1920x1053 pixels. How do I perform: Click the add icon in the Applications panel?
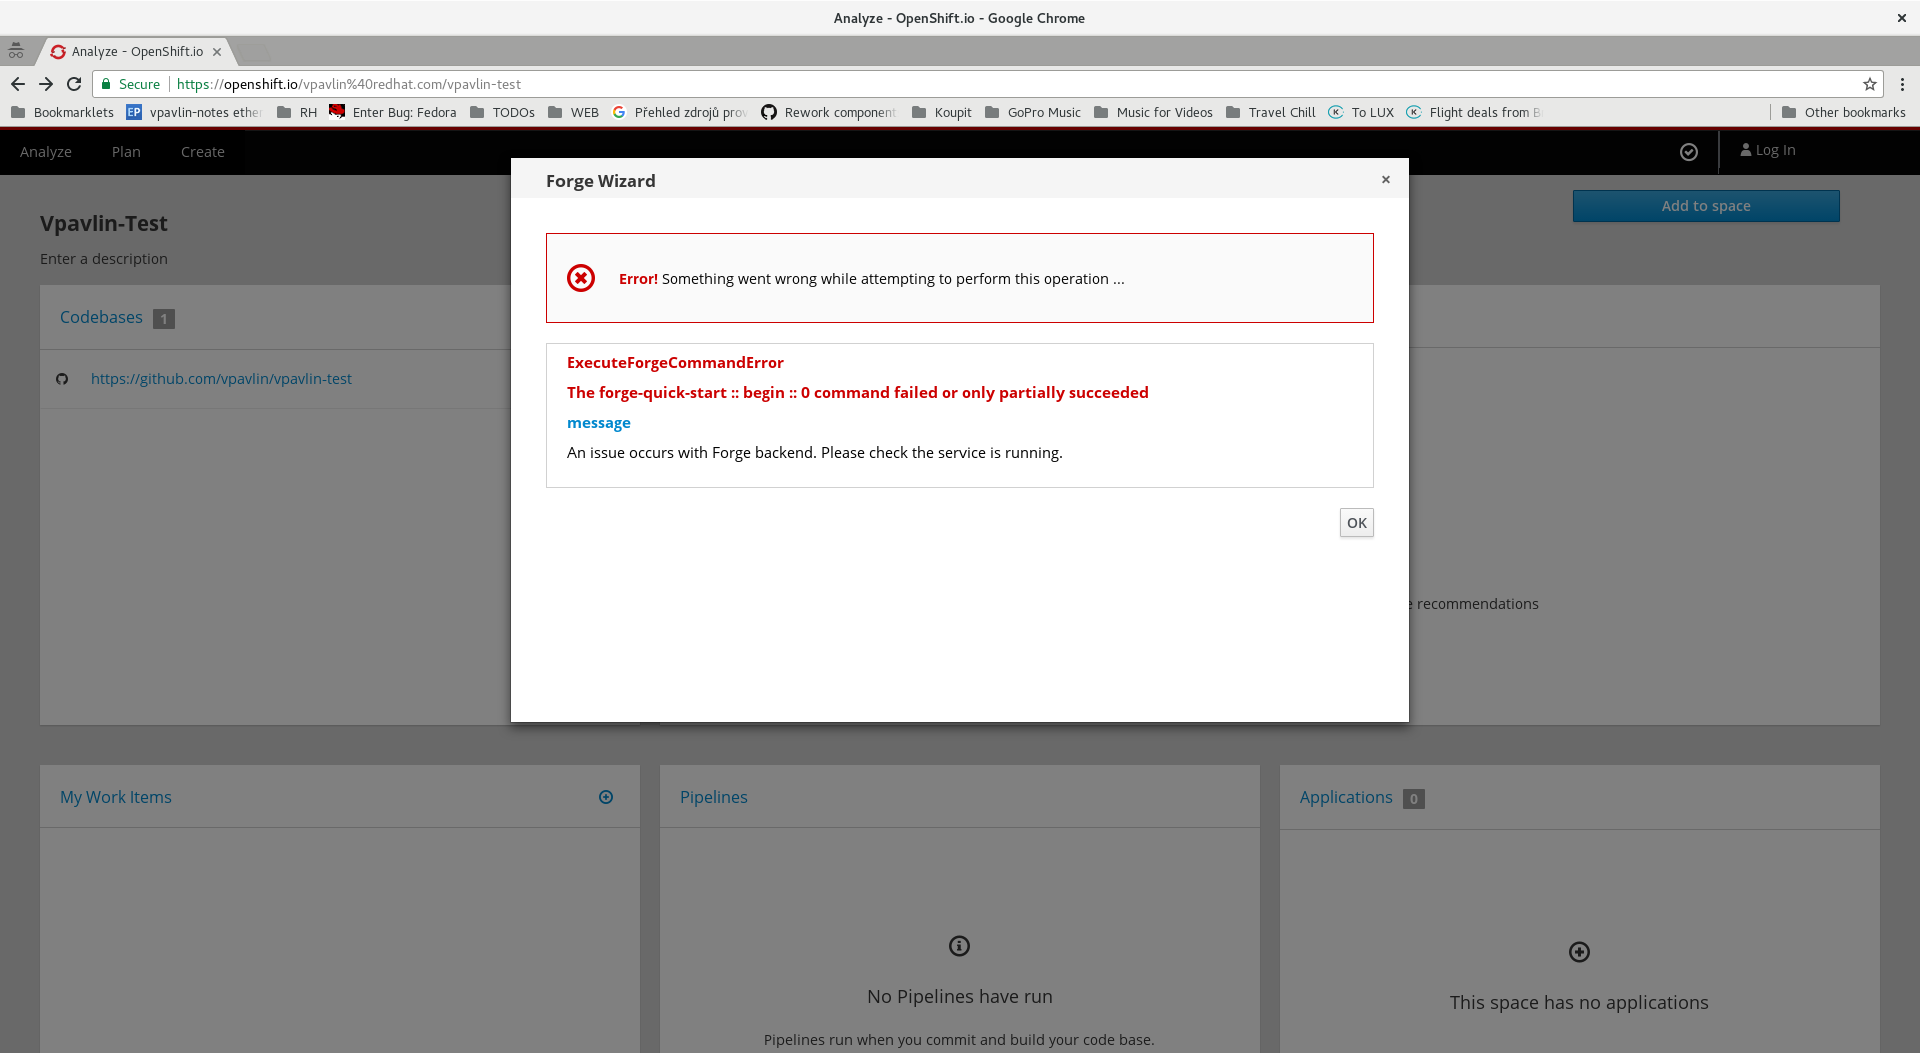click(x=1579, y=951)
